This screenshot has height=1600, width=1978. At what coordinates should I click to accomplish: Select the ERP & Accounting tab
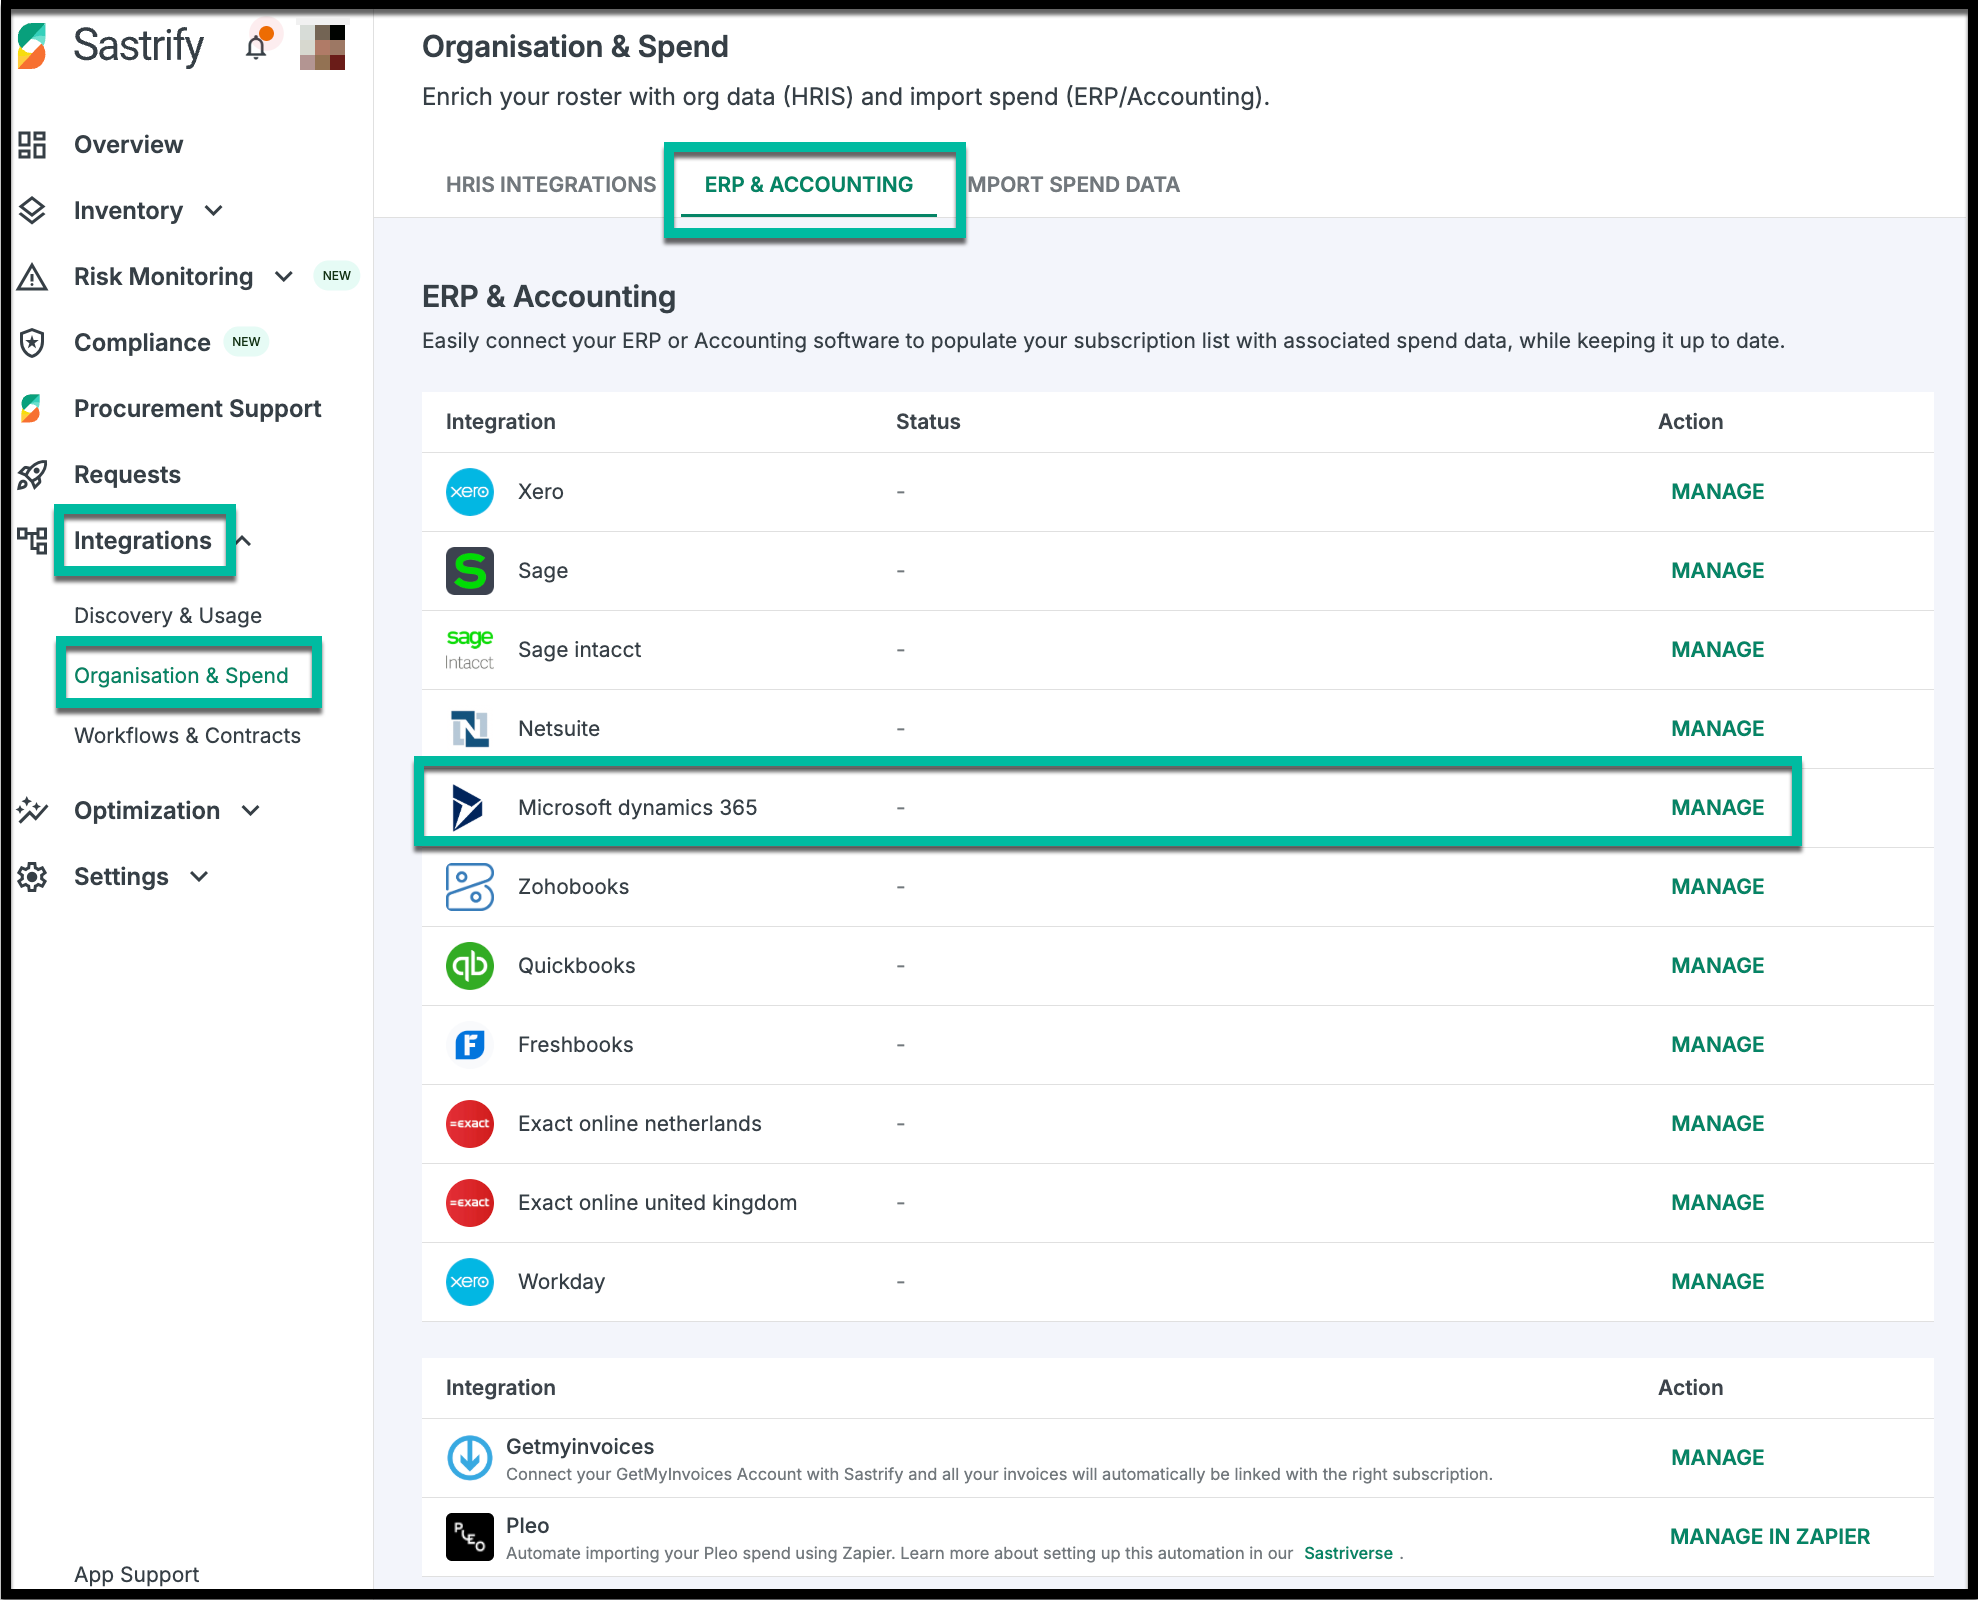(x=809, y=185)
